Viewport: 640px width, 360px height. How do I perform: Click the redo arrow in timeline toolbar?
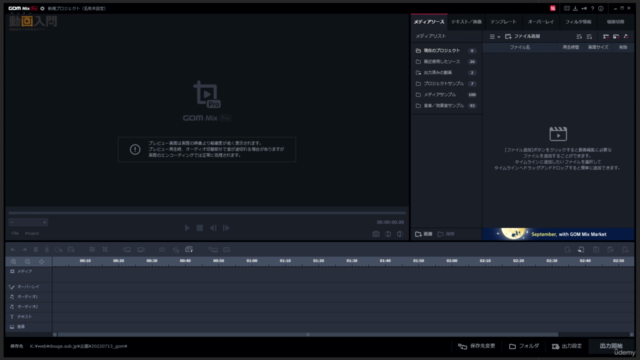[24, 249]
